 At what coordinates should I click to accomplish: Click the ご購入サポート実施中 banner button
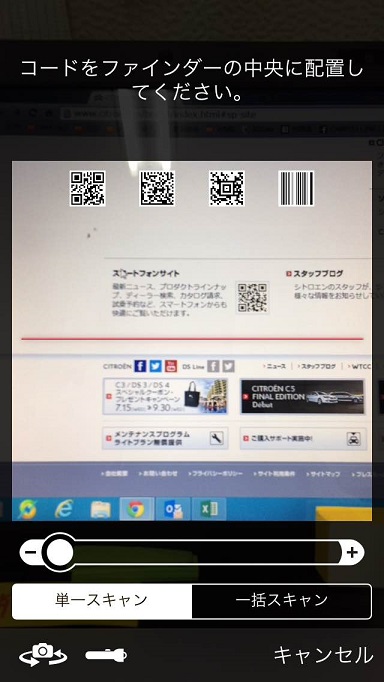tap(303, 438)
